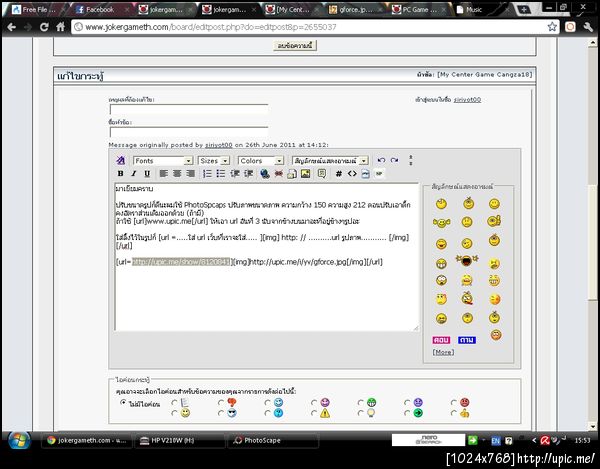Image resolution: width=600 pixels, height=469 pixels.
Task: Insert the pink ตอบ smiley image
Action: tap(441, 340)
